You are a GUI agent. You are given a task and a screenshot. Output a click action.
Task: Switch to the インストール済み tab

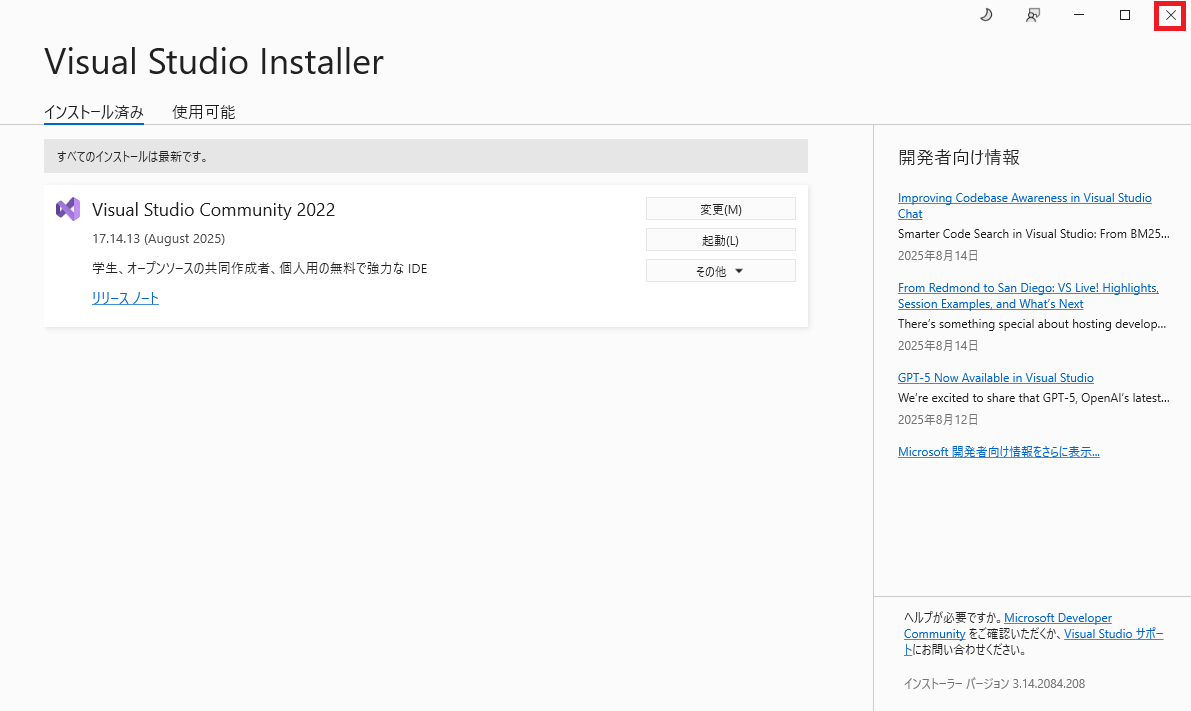point(94,112)
